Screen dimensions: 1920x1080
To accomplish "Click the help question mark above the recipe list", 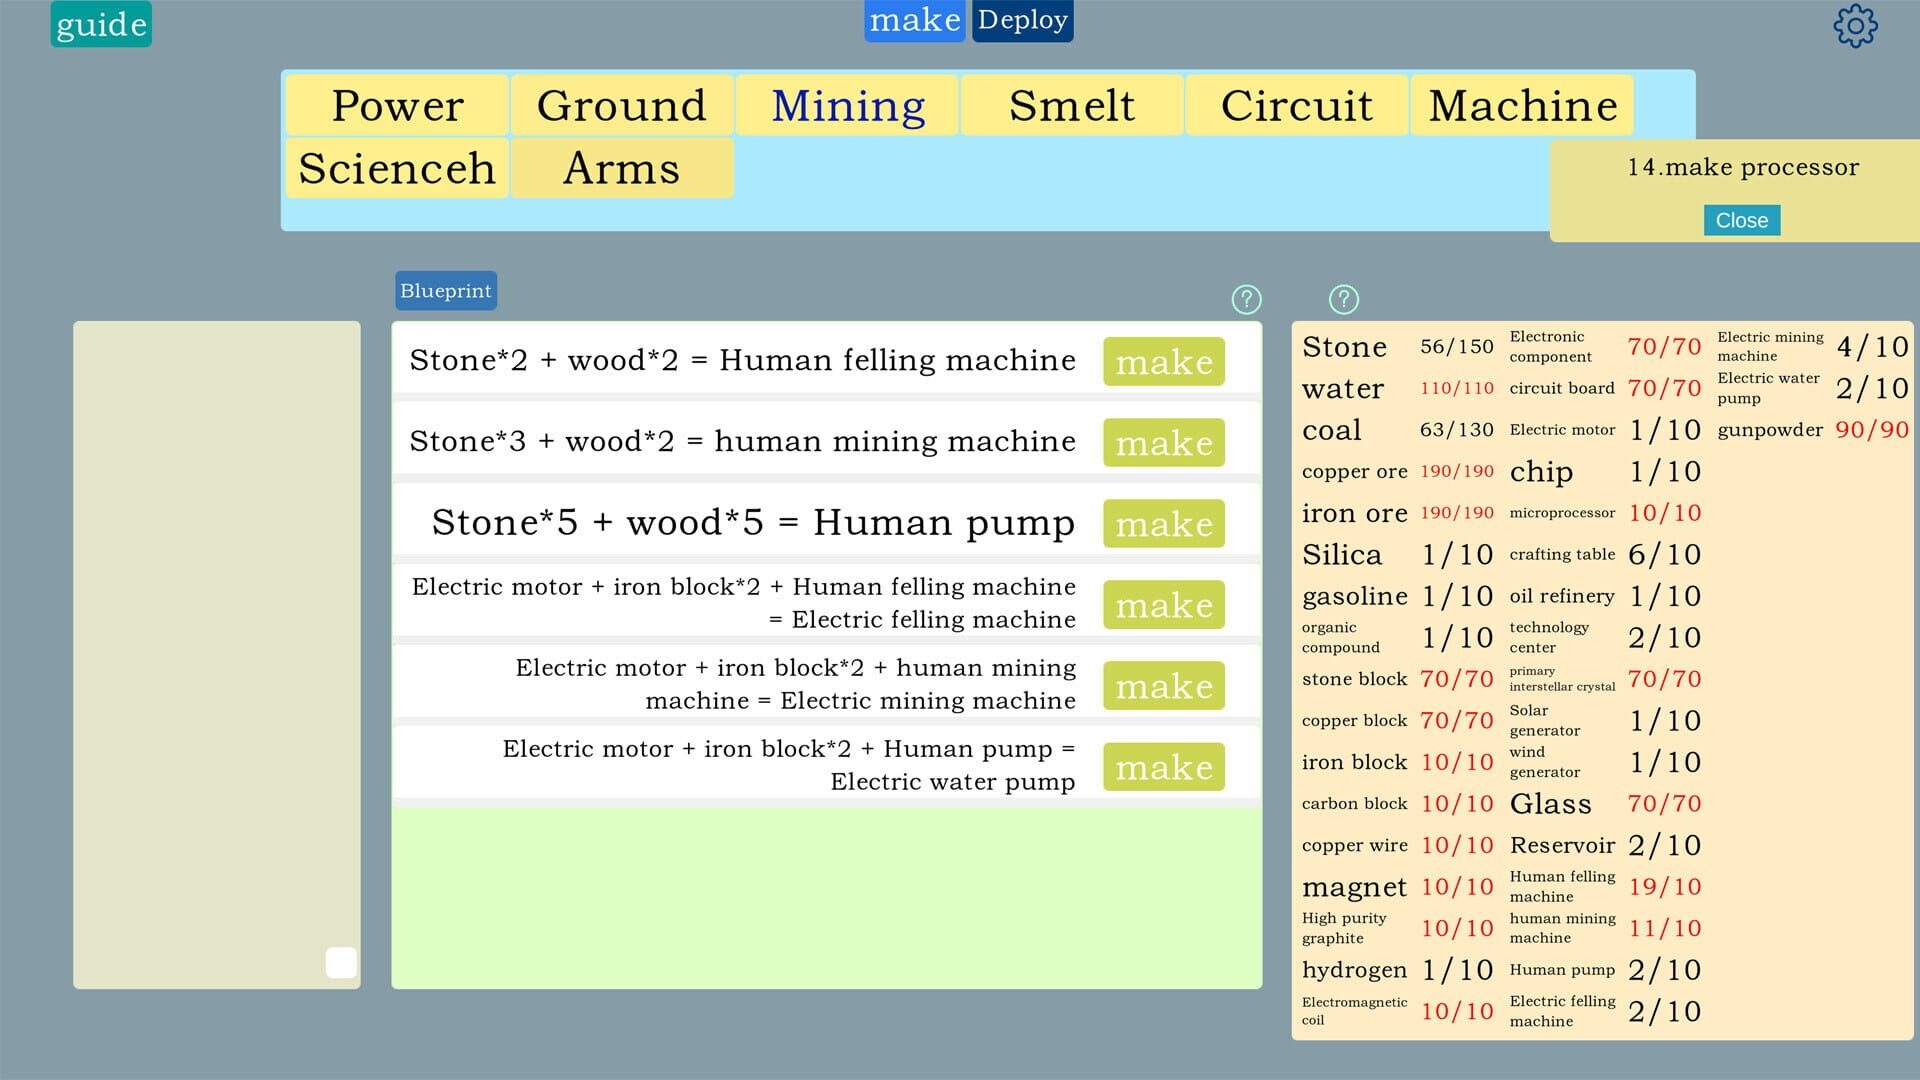I will pos(1246,299).
